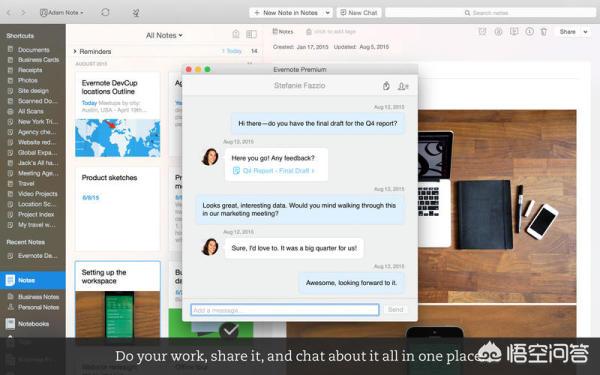
Task: Select Notes in the sidebar
Action: click(x=33, y=280)
